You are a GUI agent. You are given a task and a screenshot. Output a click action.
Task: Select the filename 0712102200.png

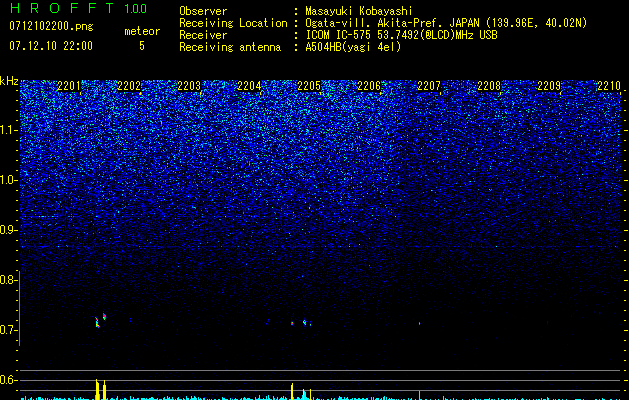click(51, 27)
